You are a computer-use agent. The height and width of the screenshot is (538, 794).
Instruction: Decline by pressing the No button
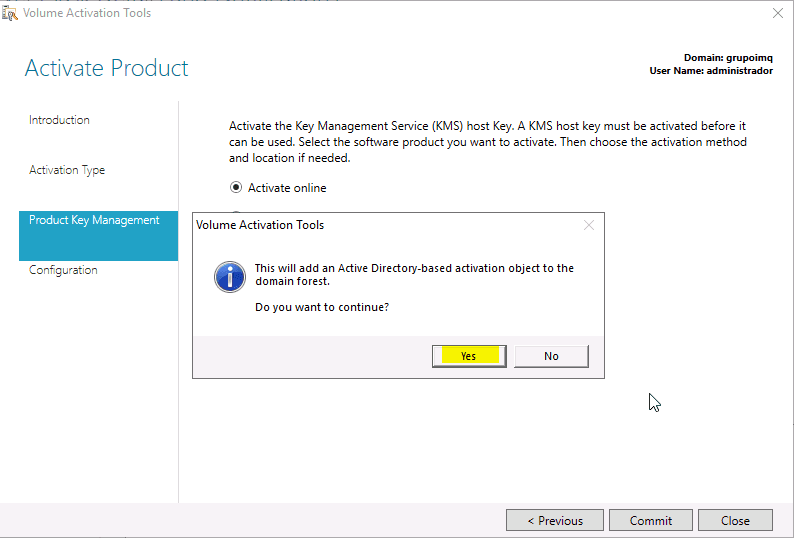(551, 356)
